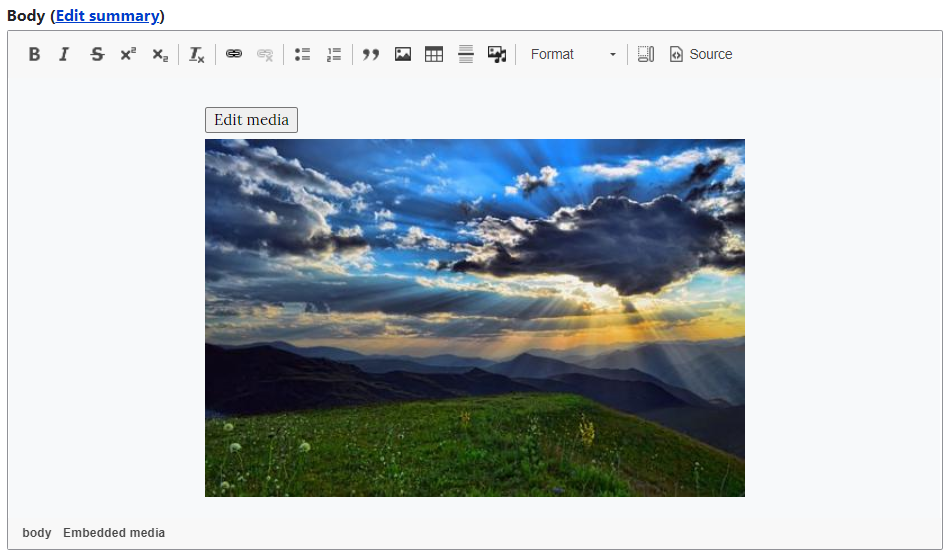Apply italic formatting

point(64,54)
